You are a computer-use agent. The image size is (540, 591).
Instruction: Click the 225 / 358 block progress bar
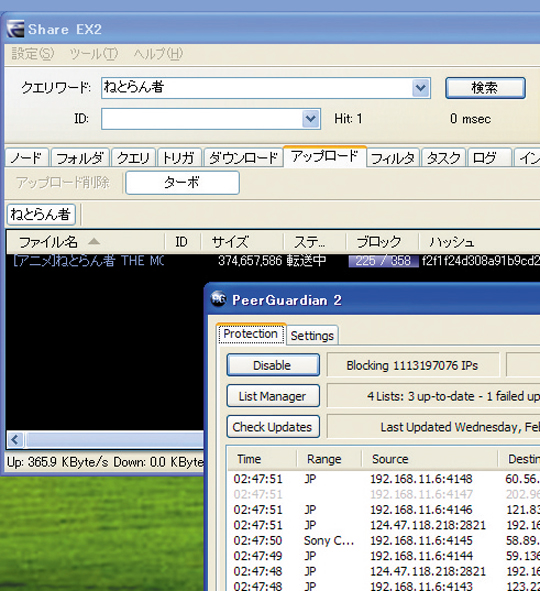tap(383, 261)
